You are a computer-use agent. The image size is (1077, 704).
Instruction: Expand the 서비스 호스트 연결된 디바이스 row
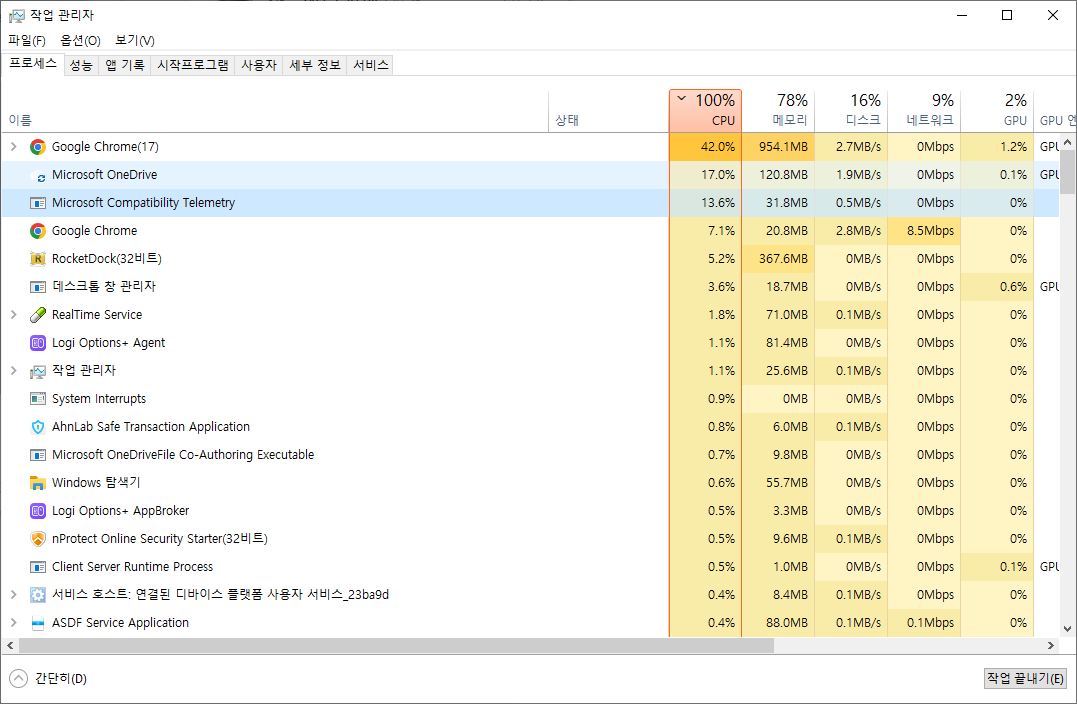13,594
